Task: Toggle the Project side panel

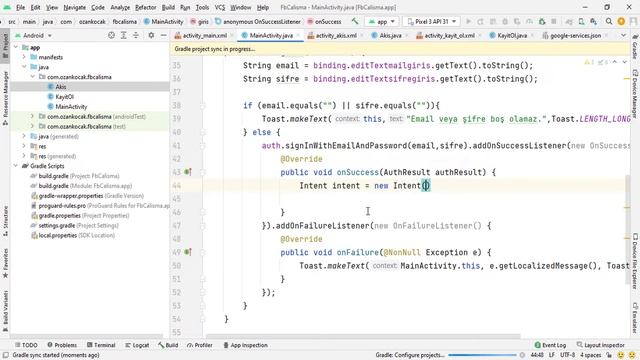Action: click(5, 45)
